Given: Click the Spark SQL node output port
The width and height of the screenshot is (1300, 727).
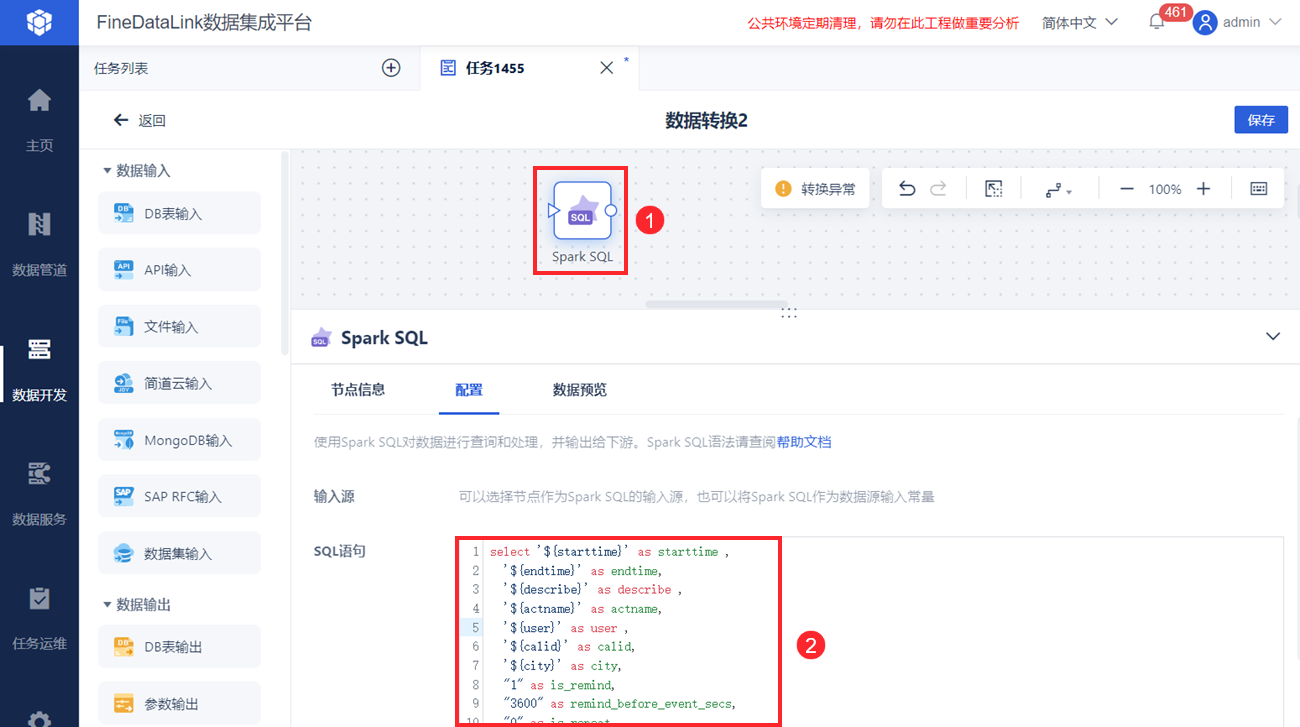Looking at the screenshot, I should (x=611, y=211).
